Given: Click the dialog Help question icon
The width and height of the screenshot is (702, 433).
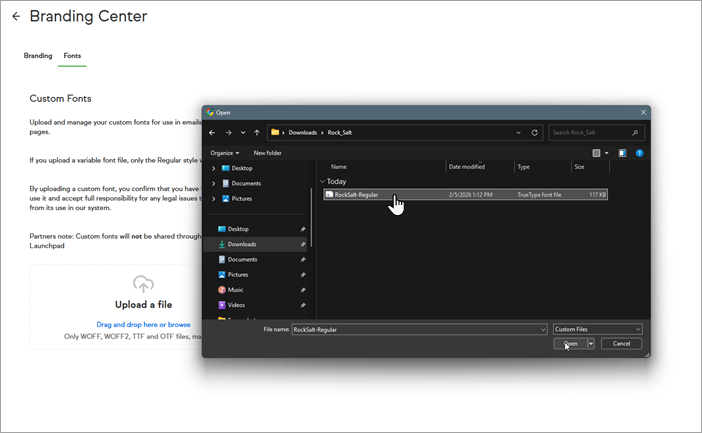Looking at the screenshot, I should click(639, 153).
